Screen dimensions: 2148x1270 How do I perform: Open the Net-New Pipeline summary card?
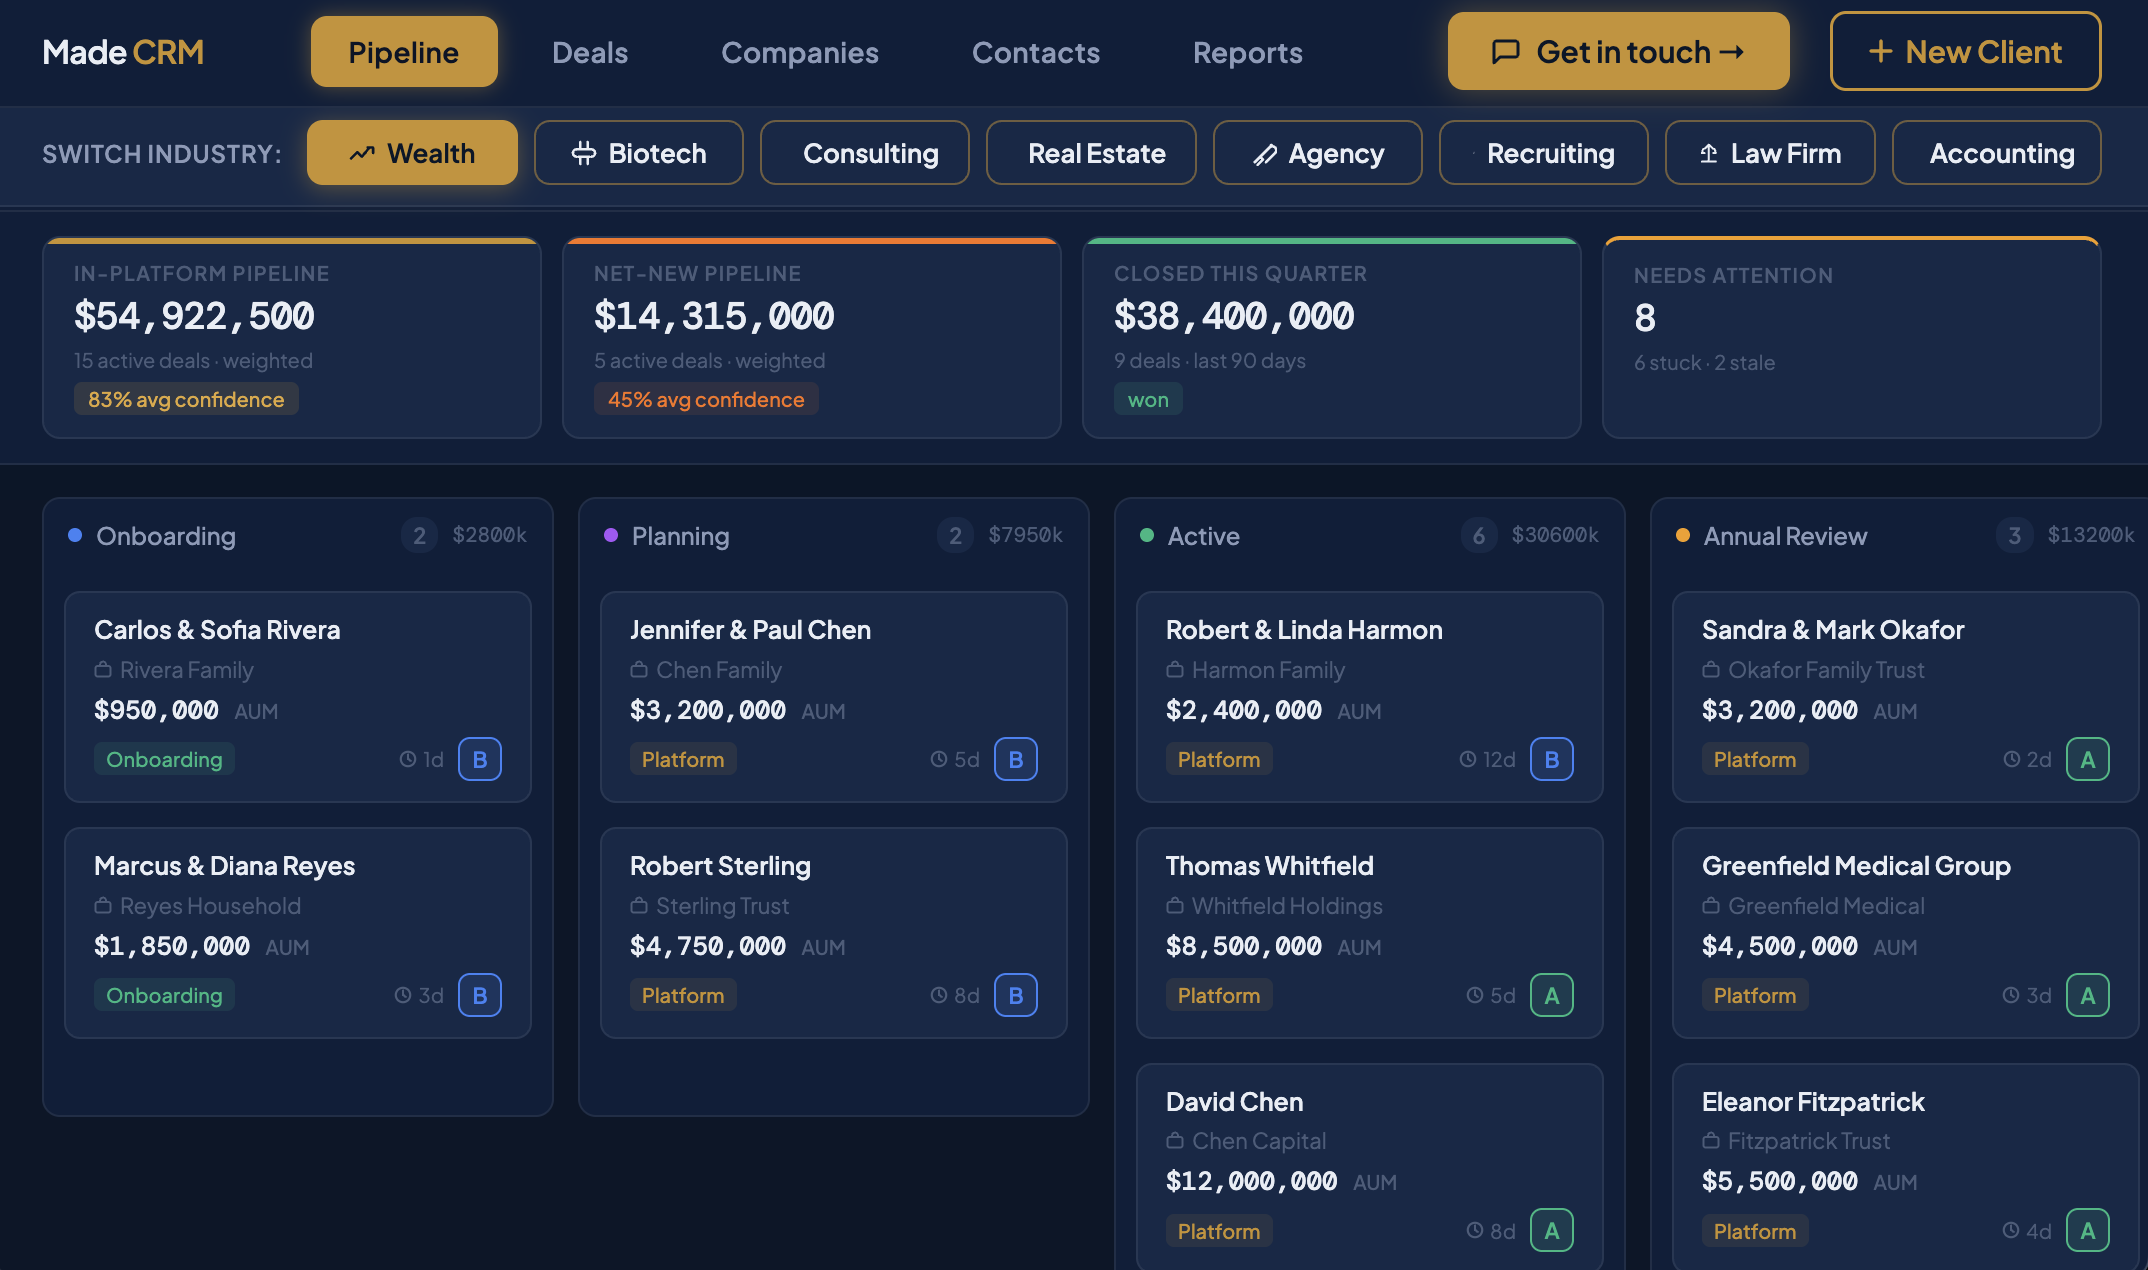tap(812, 338)
